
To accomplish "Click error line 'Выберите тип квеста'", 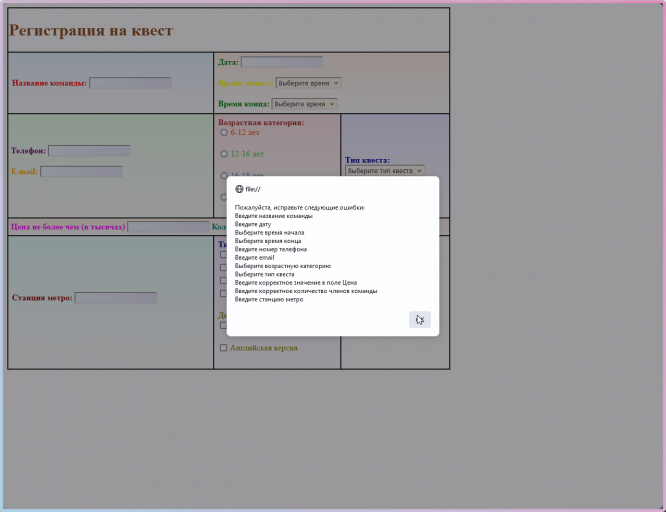I will click(264, 274).
